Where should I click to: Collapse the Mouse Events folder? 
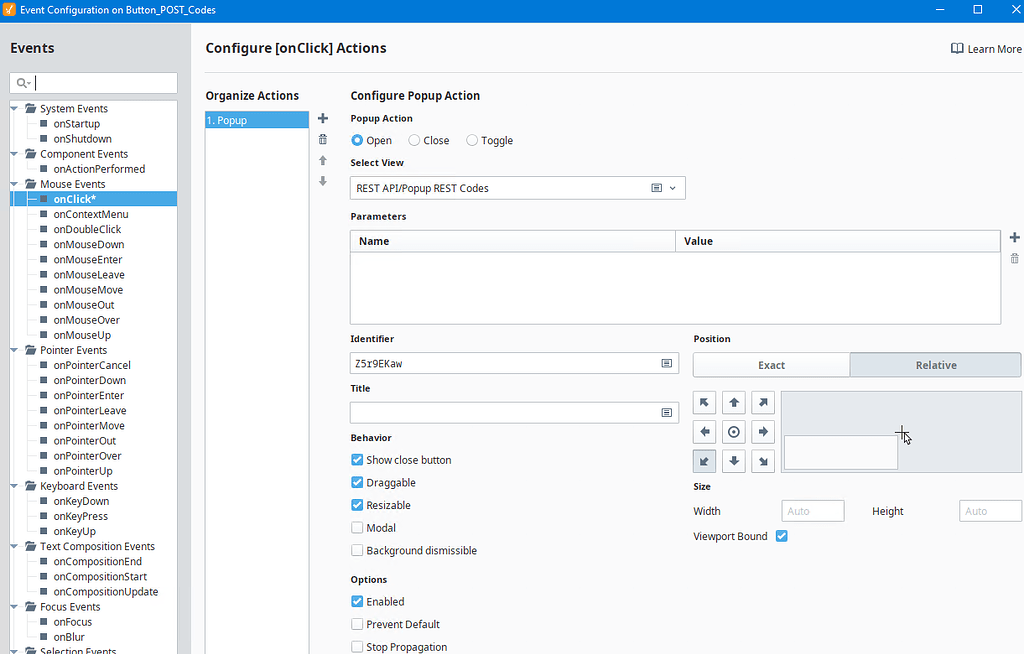click(x=12, y=184)
